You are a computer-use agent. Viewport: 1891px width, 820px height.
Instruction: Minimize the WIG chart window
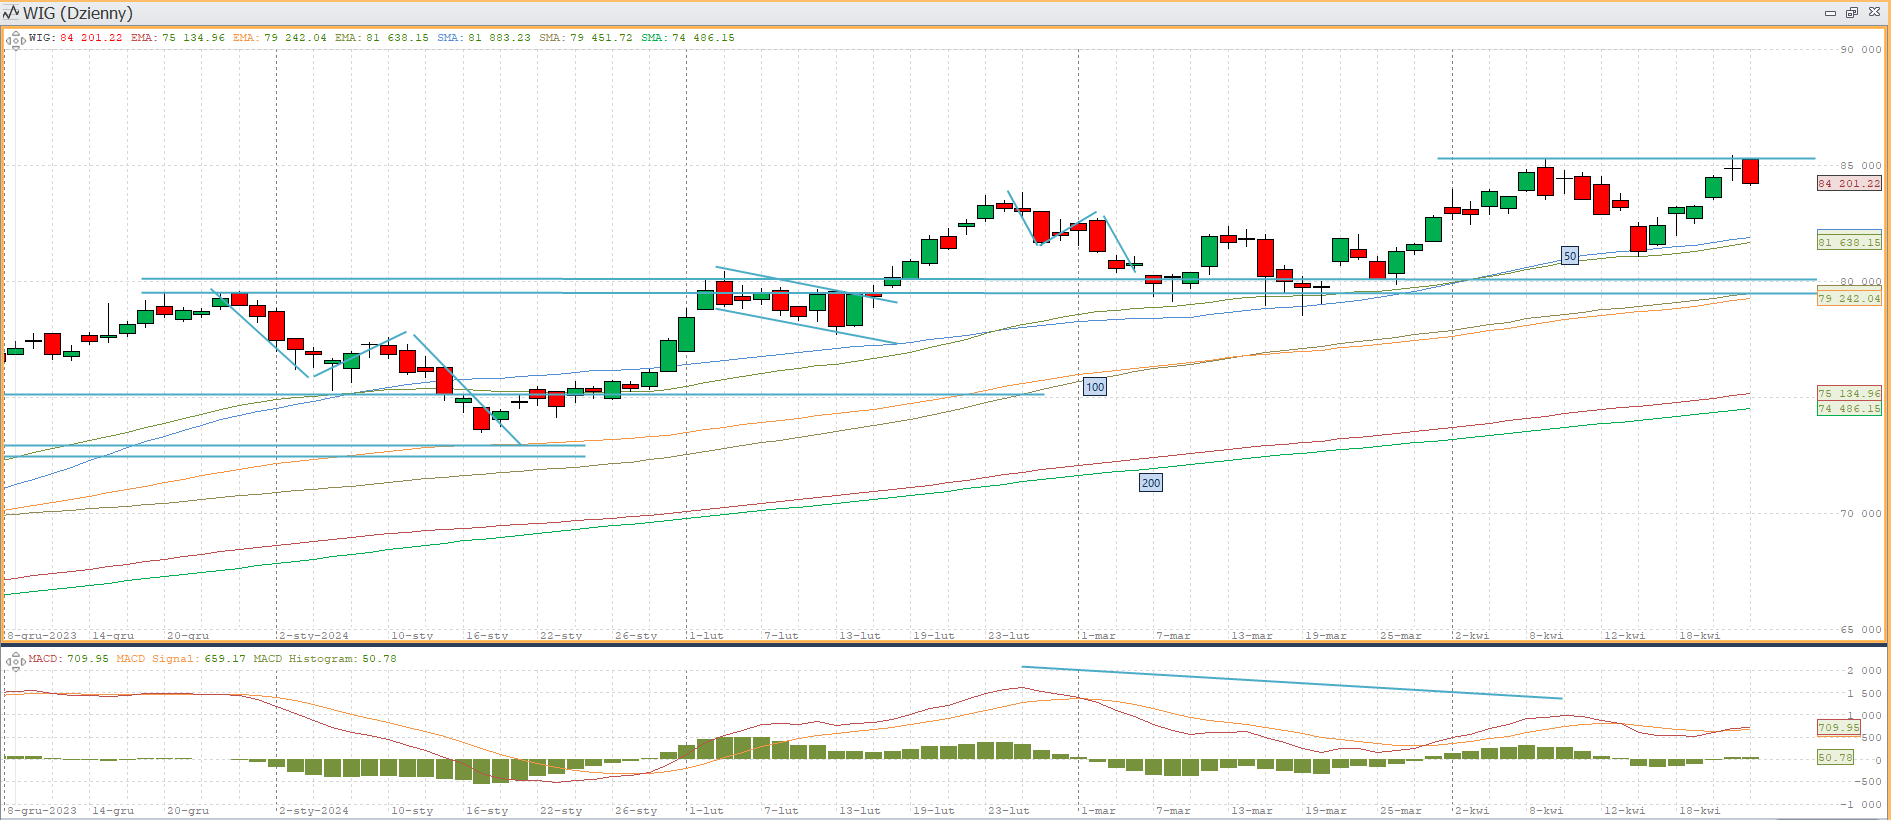(x=1830, y=13)
